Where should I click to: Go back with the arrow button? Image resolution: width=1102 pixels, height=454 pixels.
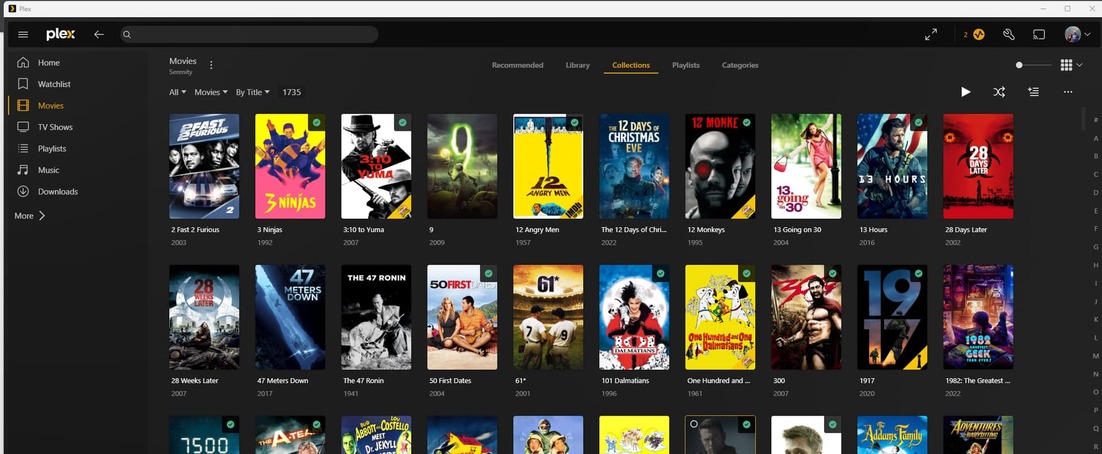[x=99, y=34]
